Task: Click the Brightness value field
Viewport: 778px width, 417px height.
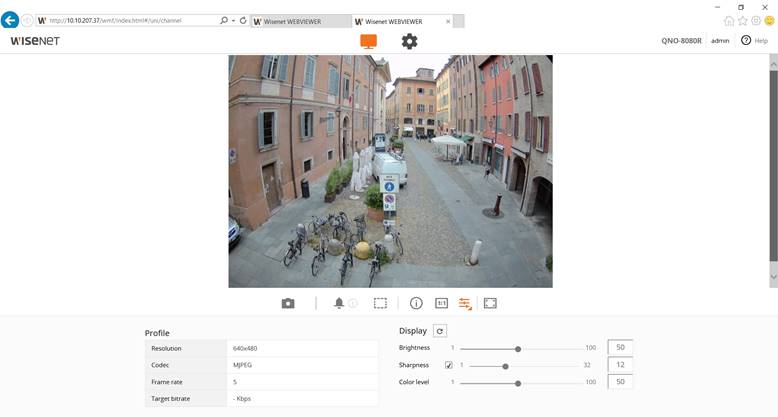Action: tap(620, 348)
